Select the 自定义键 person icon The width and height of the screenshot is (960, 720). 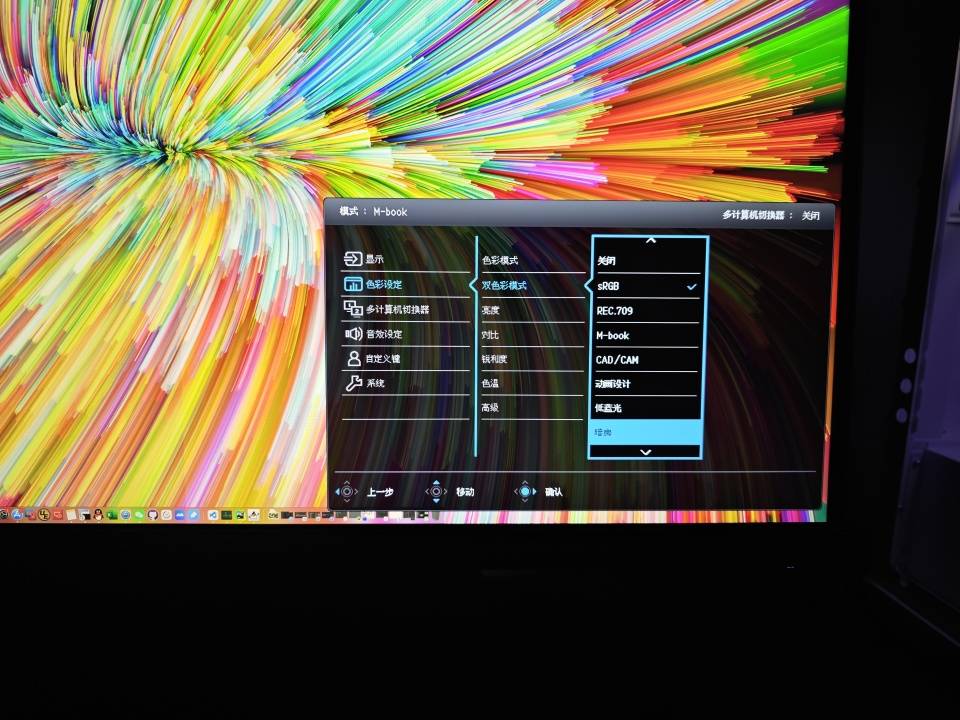pyautogui.click(x=353, y=358)
